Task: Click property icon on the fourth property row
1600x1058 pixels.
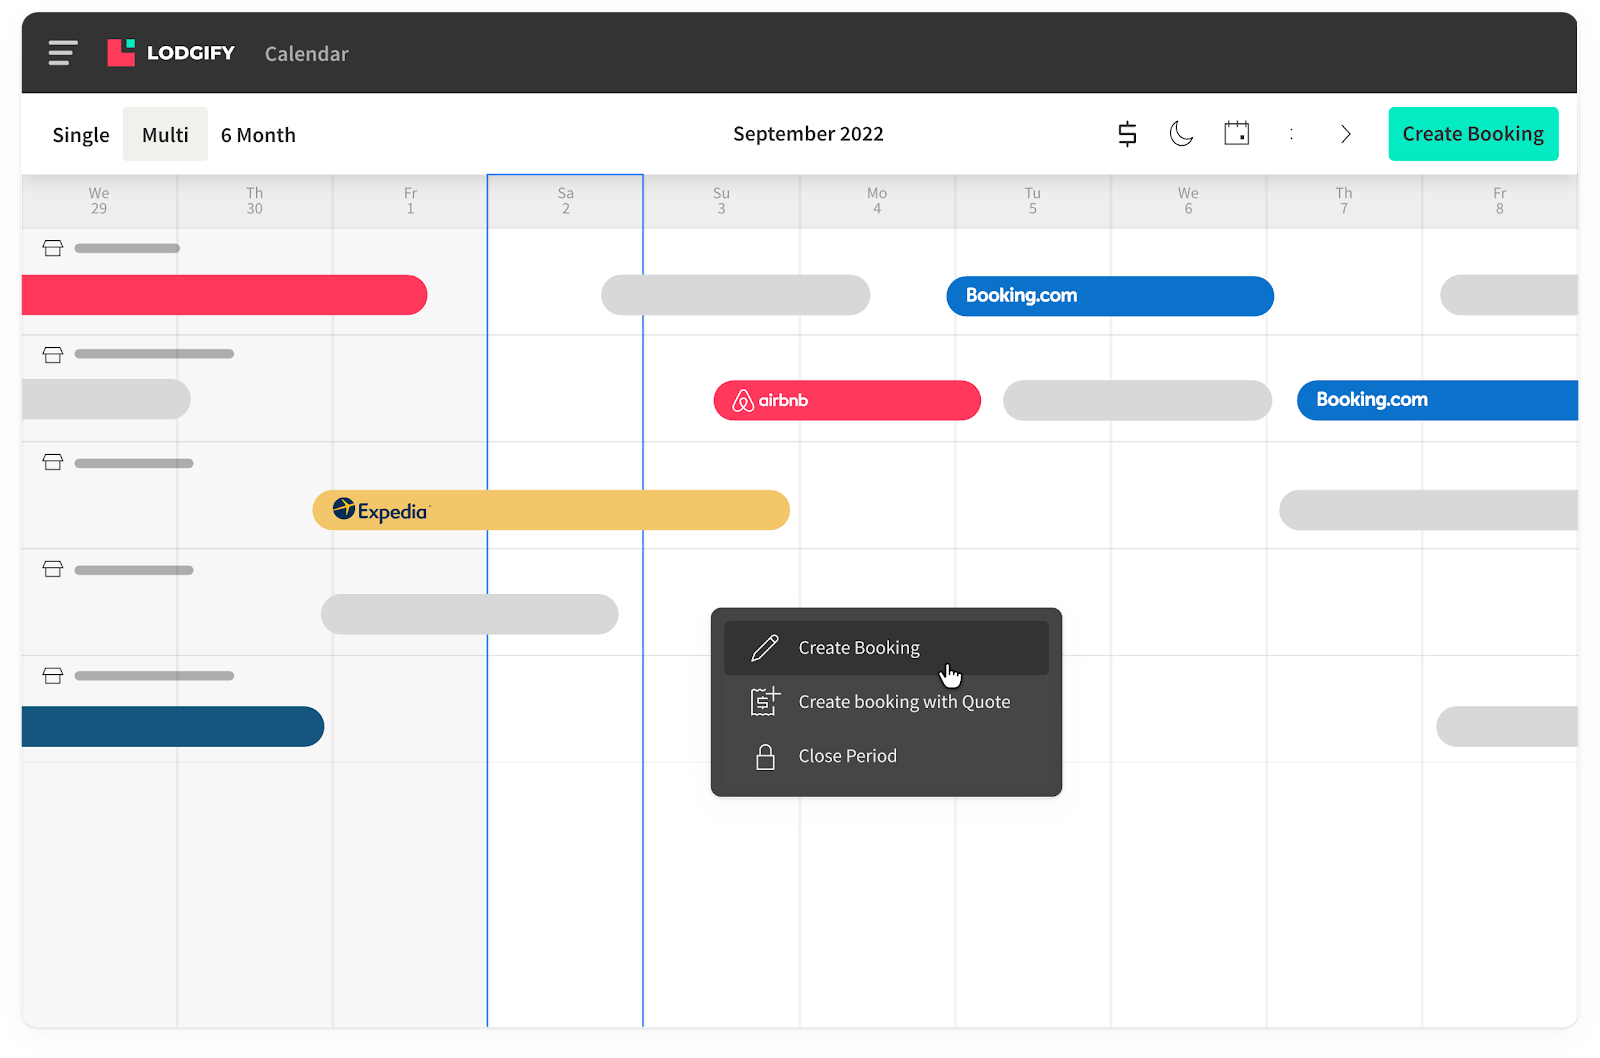Action: (53, 569)
